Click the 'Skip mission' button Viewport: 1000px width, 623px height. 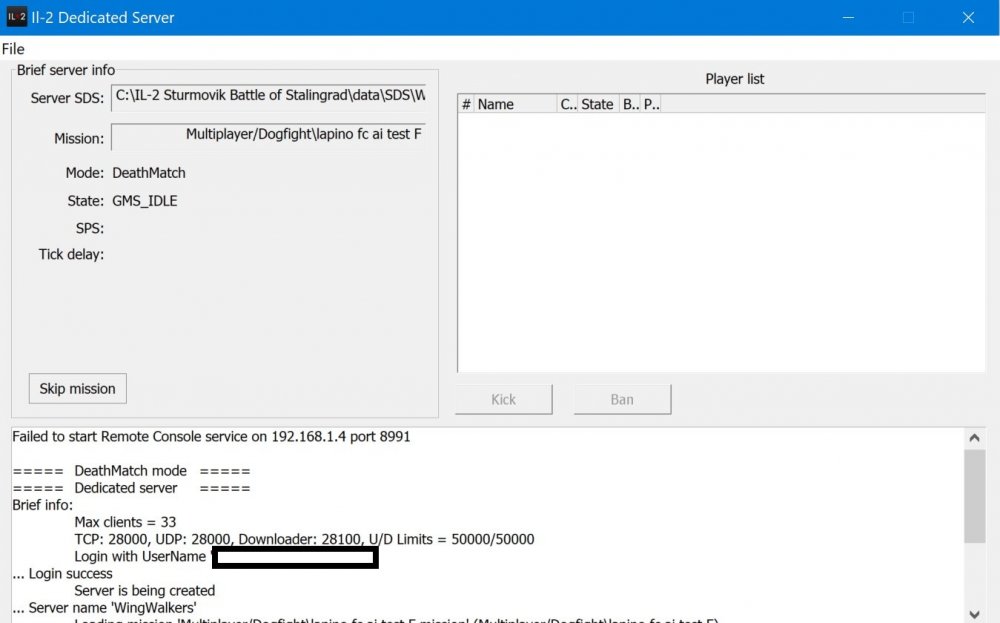pyautogui.click(x=77, y=388)
